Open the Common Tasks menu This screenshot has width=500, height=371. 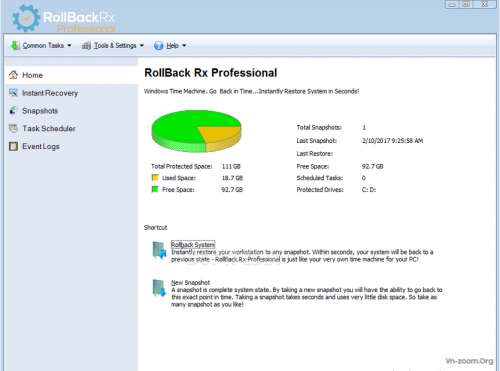click(x=41, y=45)
